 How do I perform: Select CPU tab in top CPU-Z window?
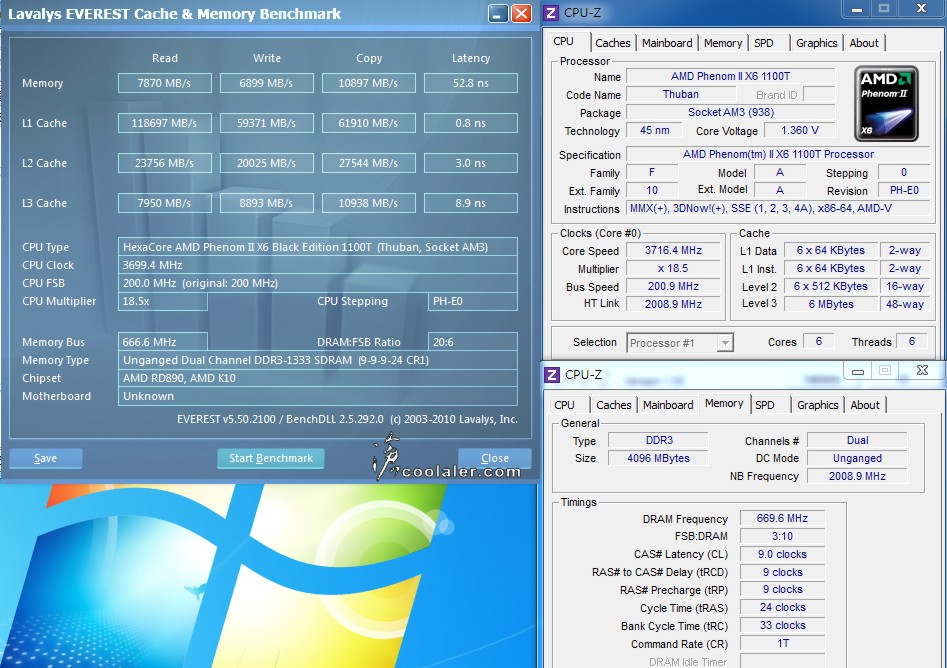tap(563, 41)
